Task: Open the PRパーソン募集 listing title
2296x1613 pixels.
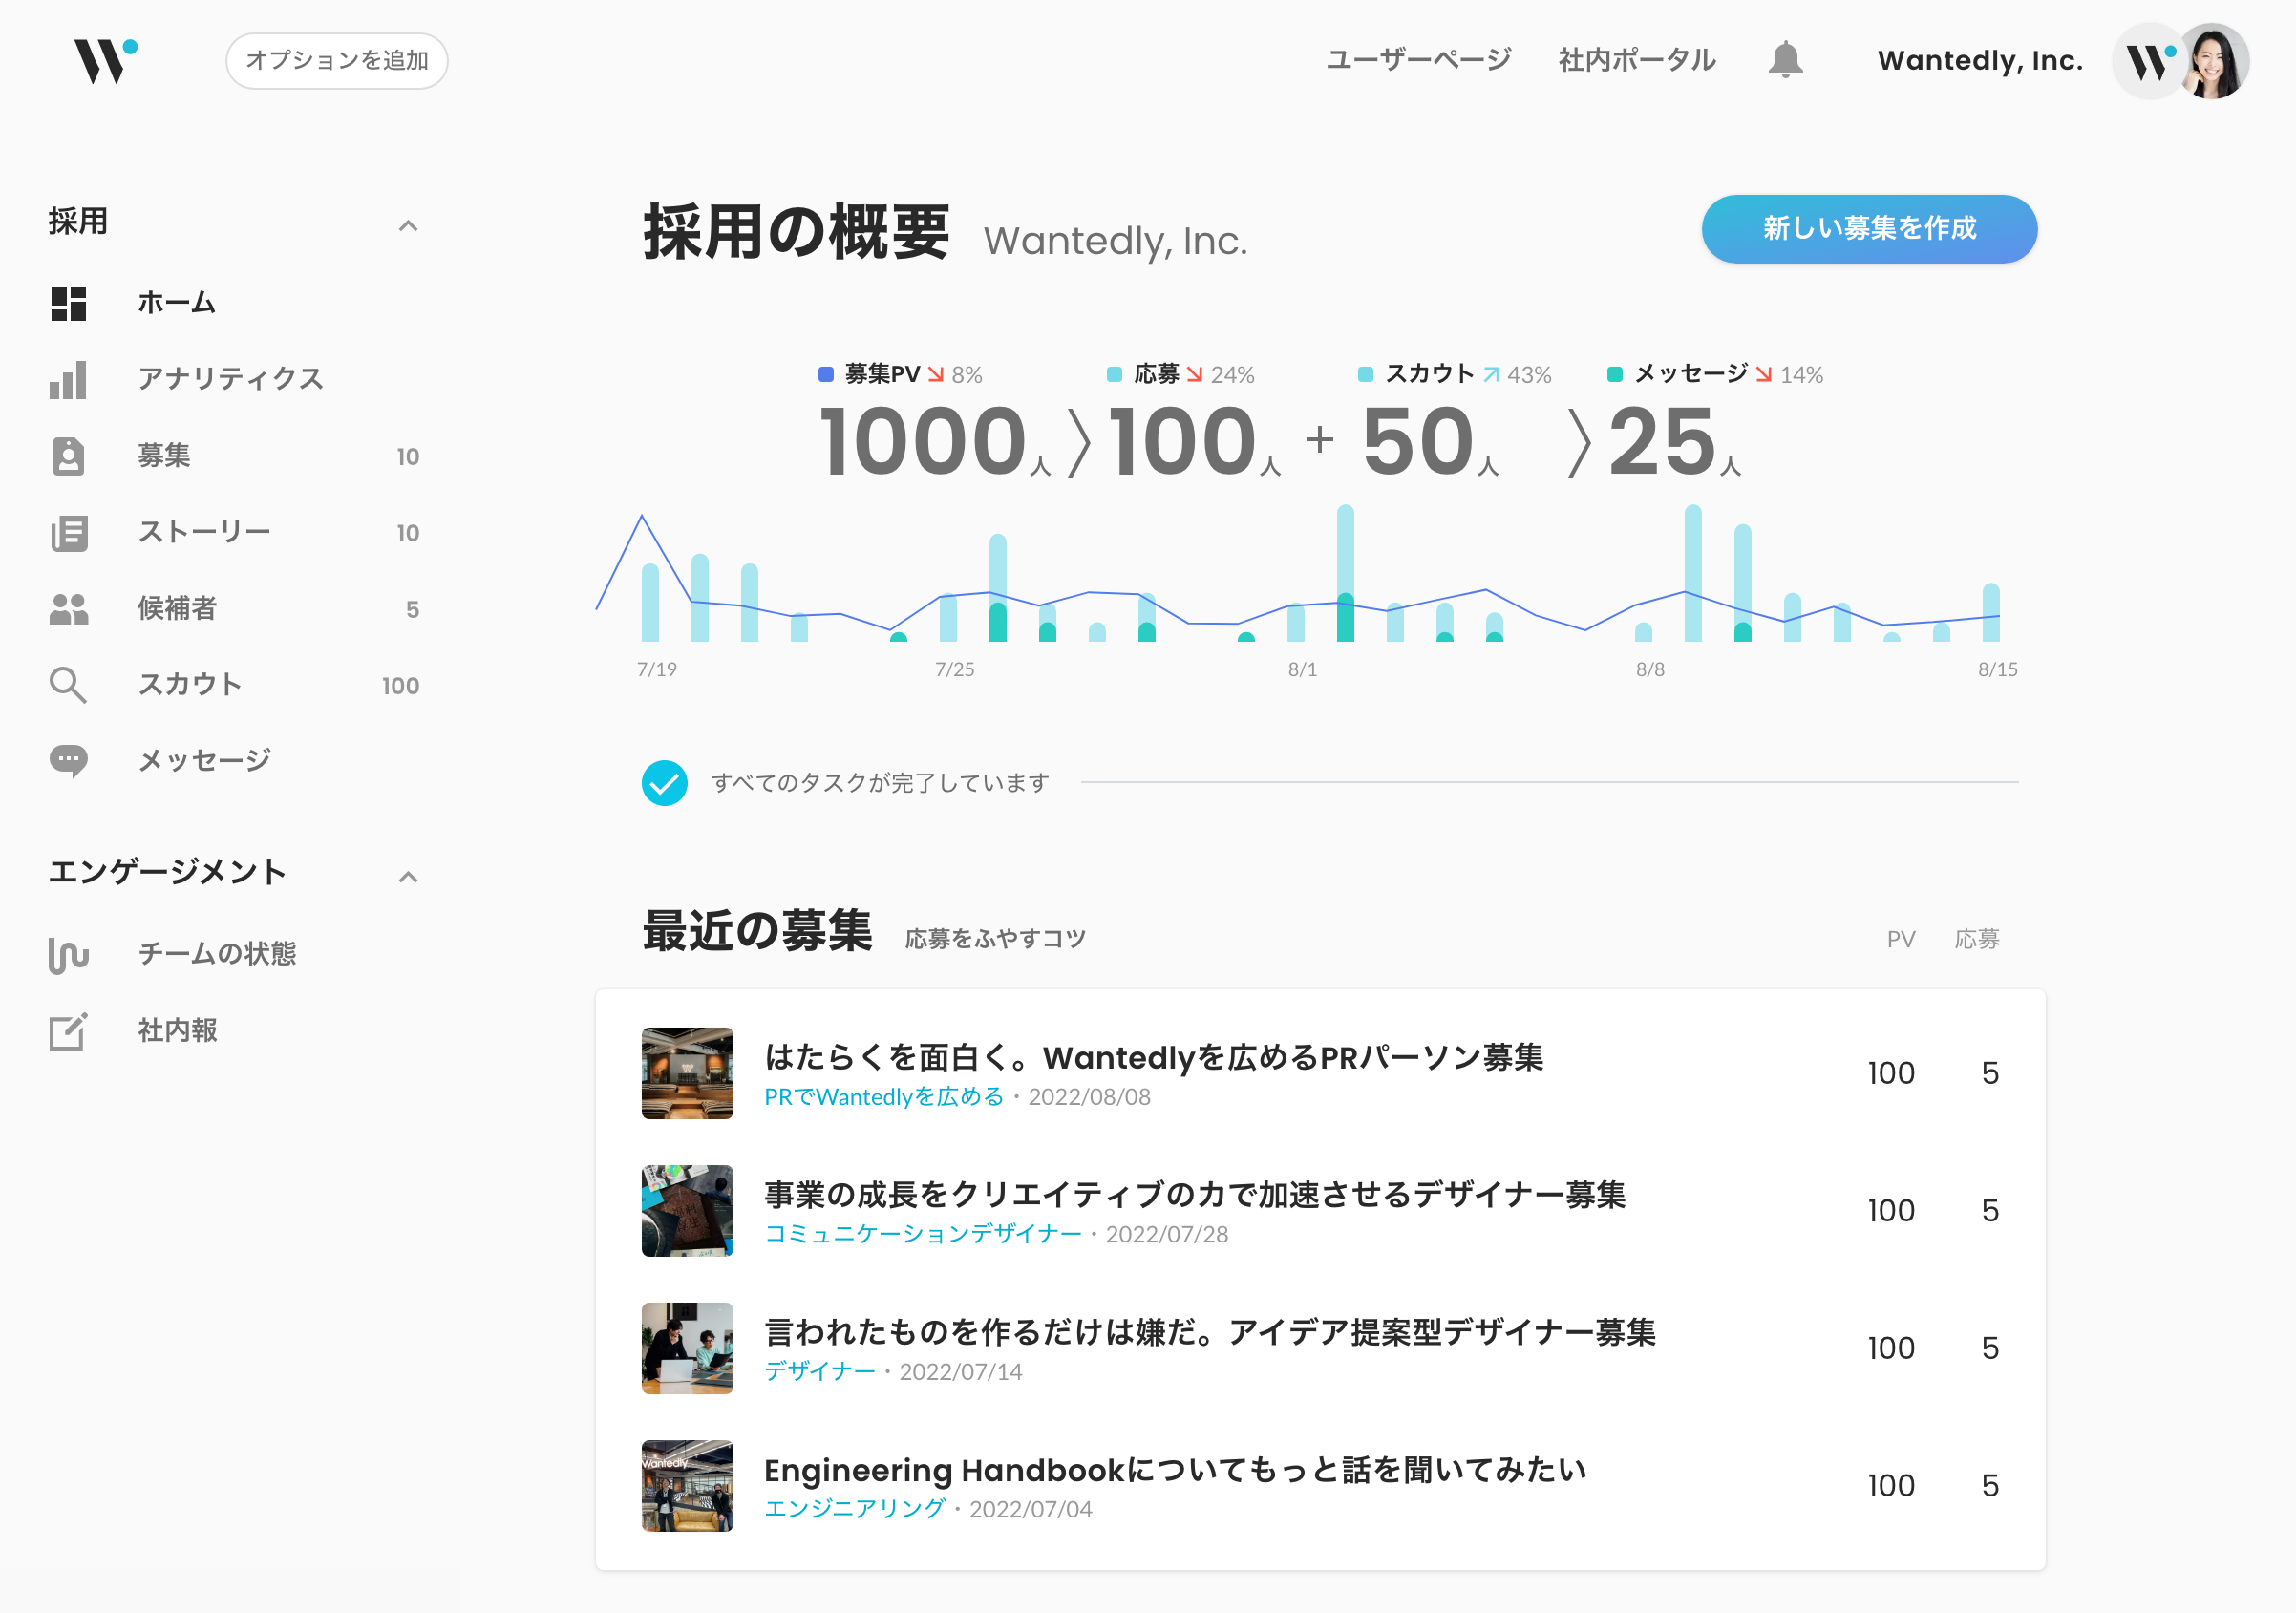Action: point(1154,1058)
